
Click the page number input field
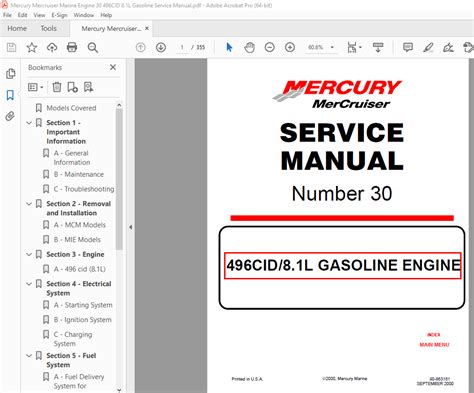(x=182, y=48)
